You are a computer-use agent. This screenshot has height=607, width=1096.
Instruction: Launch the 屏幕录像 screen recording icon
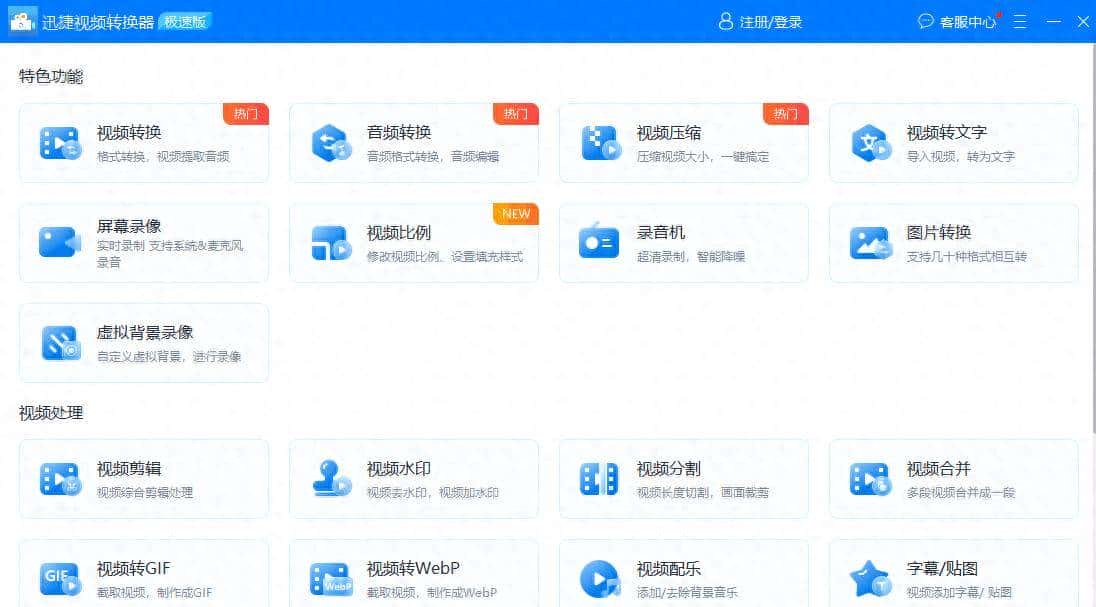coord(57,243)
